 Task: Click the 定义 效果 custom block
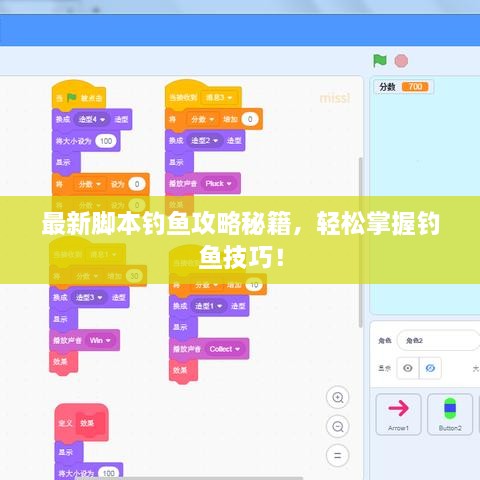click(x=82, y=422)
